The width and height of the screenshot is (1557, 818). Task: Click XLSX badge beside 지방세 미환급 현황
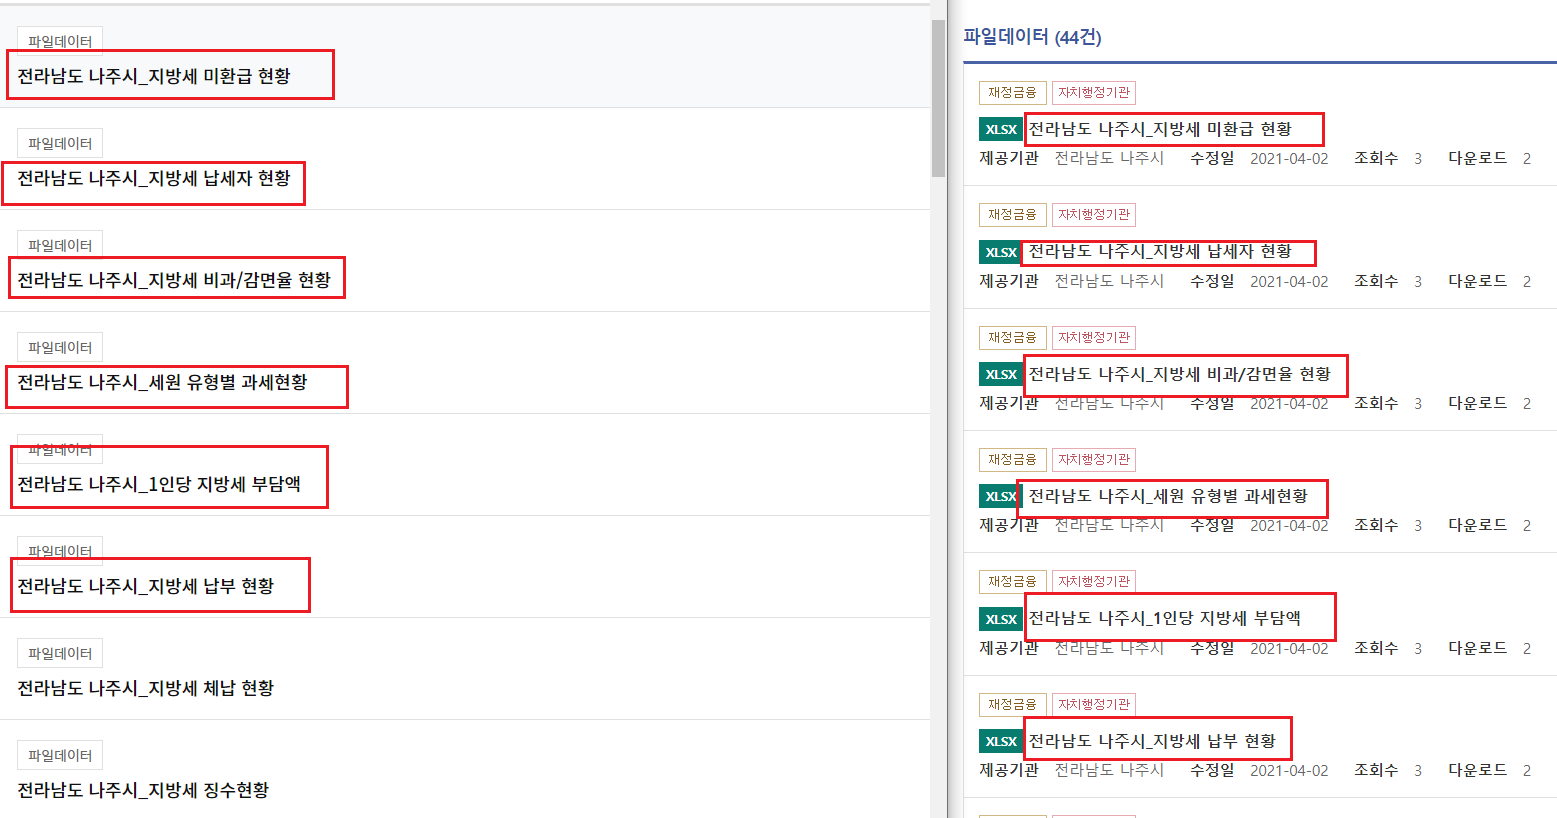tap(1001, 129)
